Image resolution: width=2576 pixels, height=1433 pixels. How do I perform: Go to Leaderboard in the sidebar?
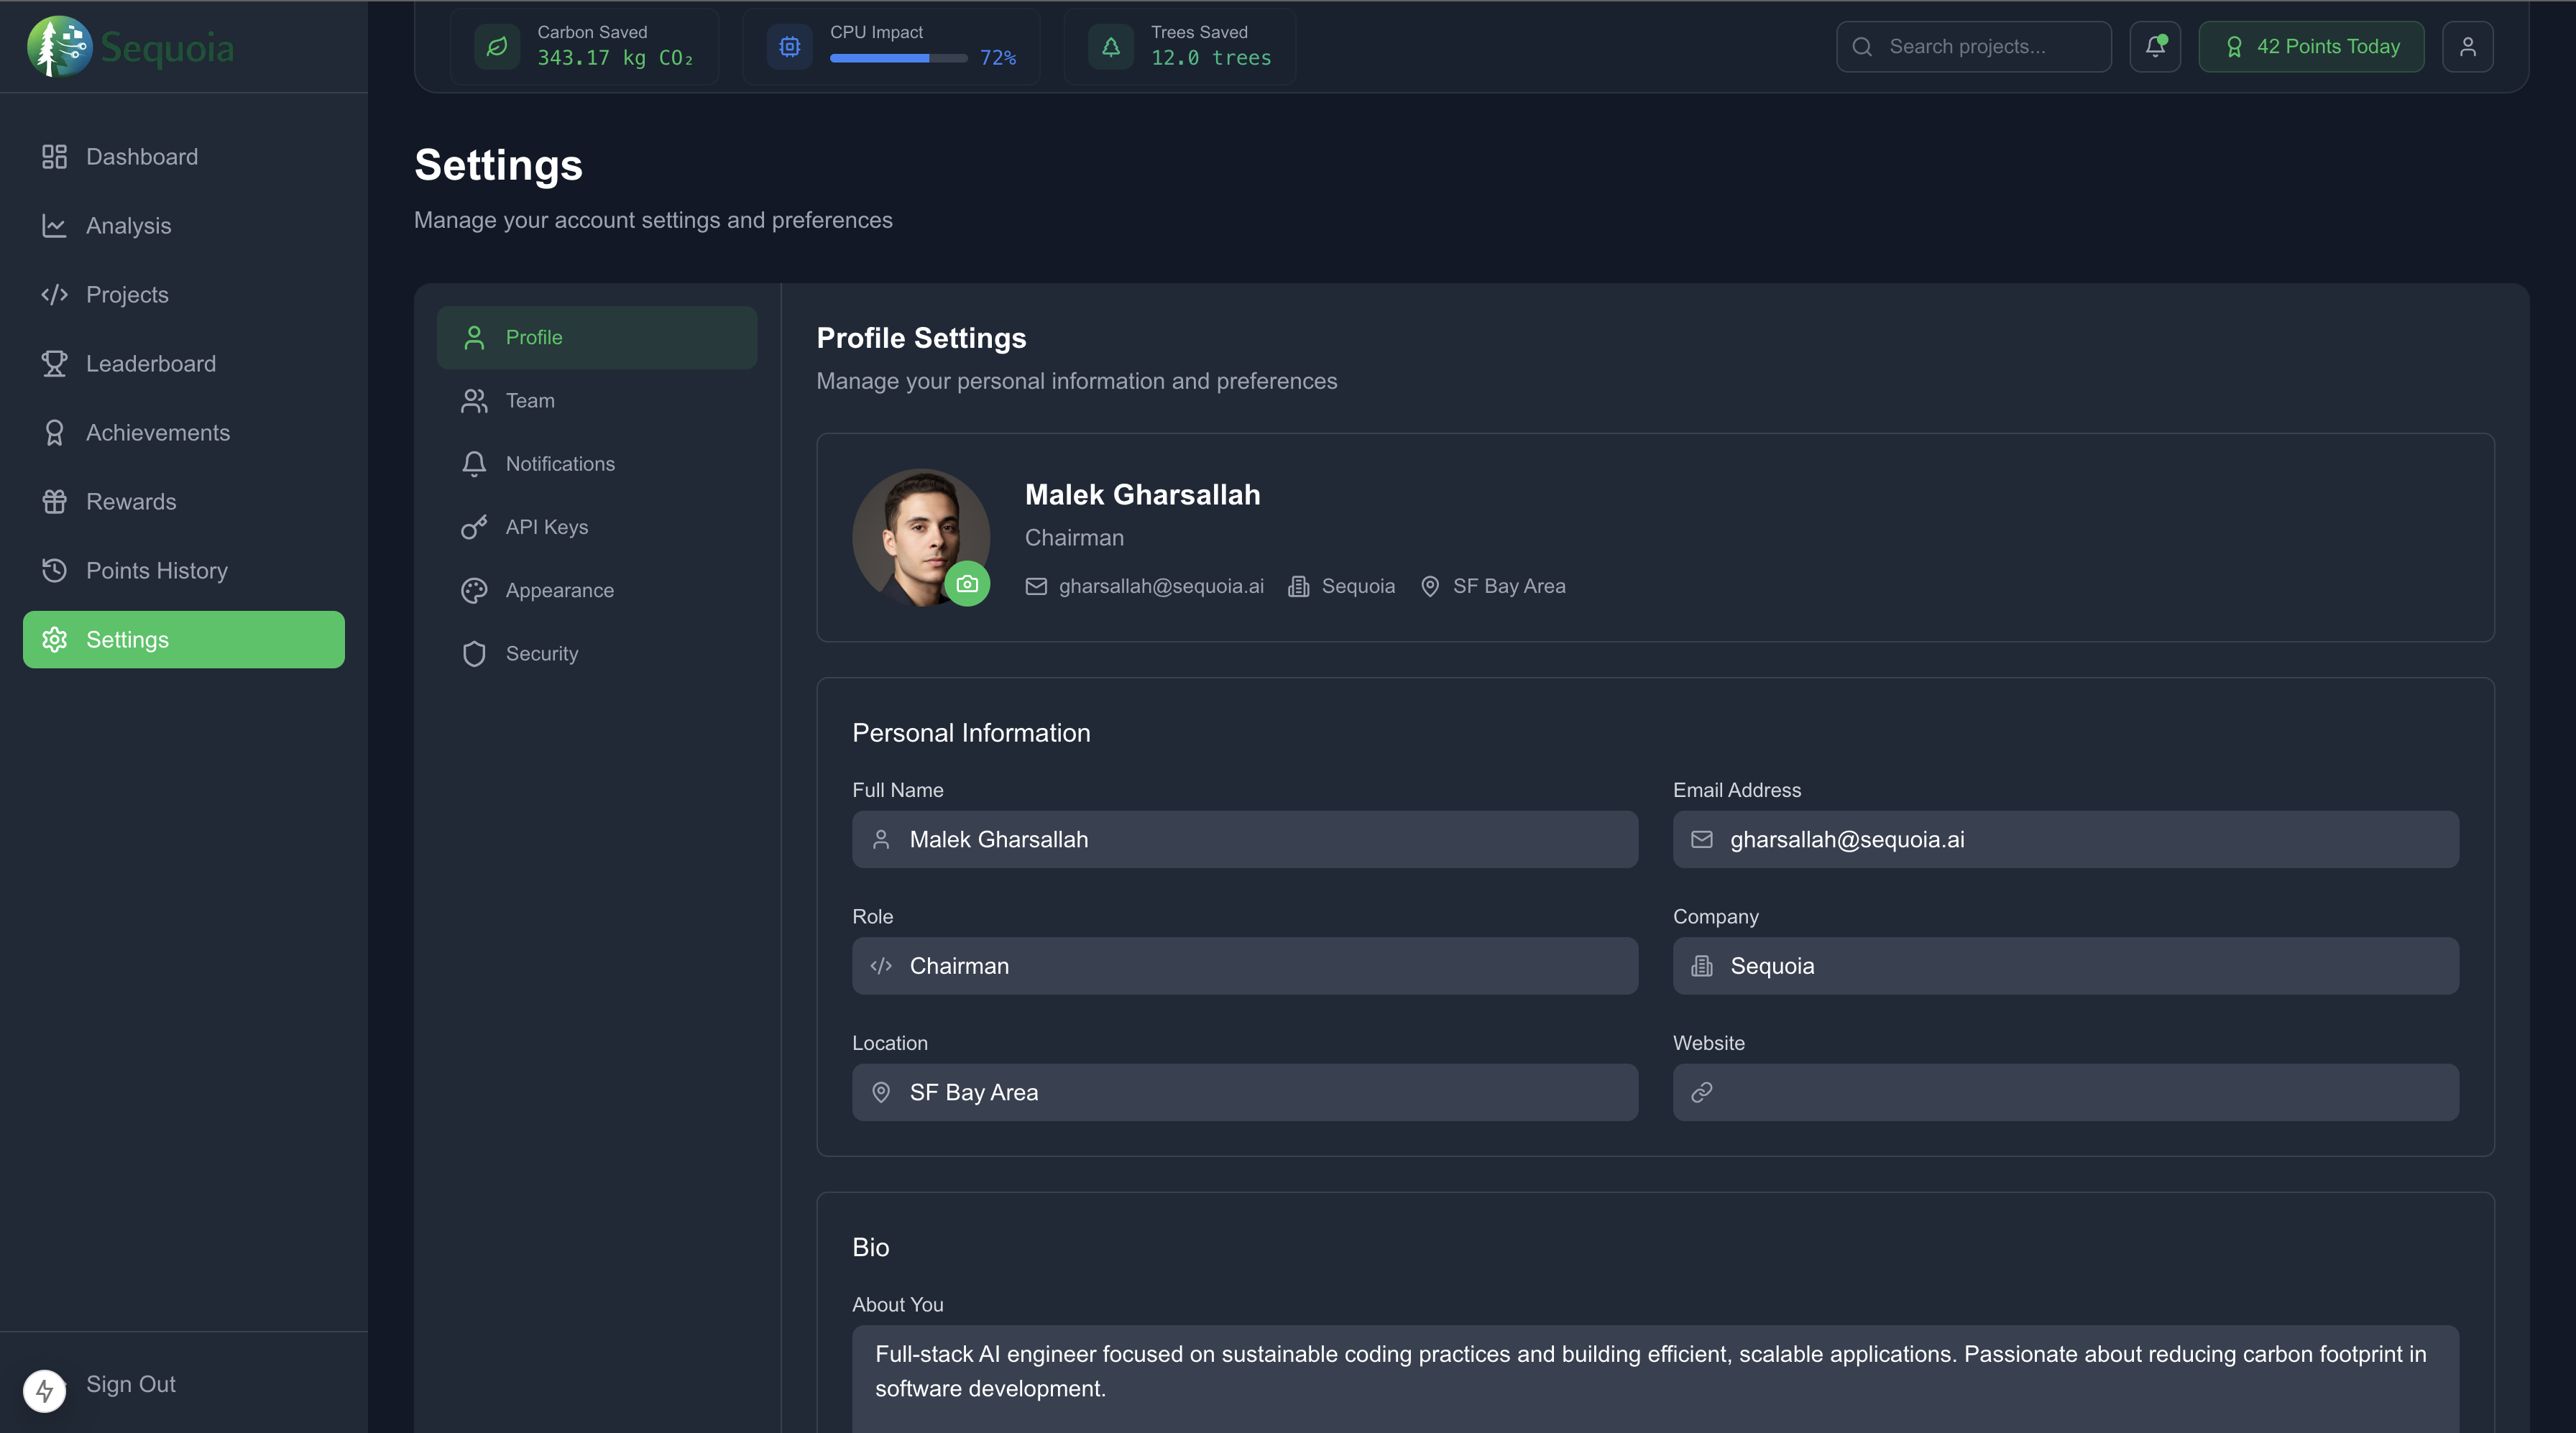click(x=150, y=364)
